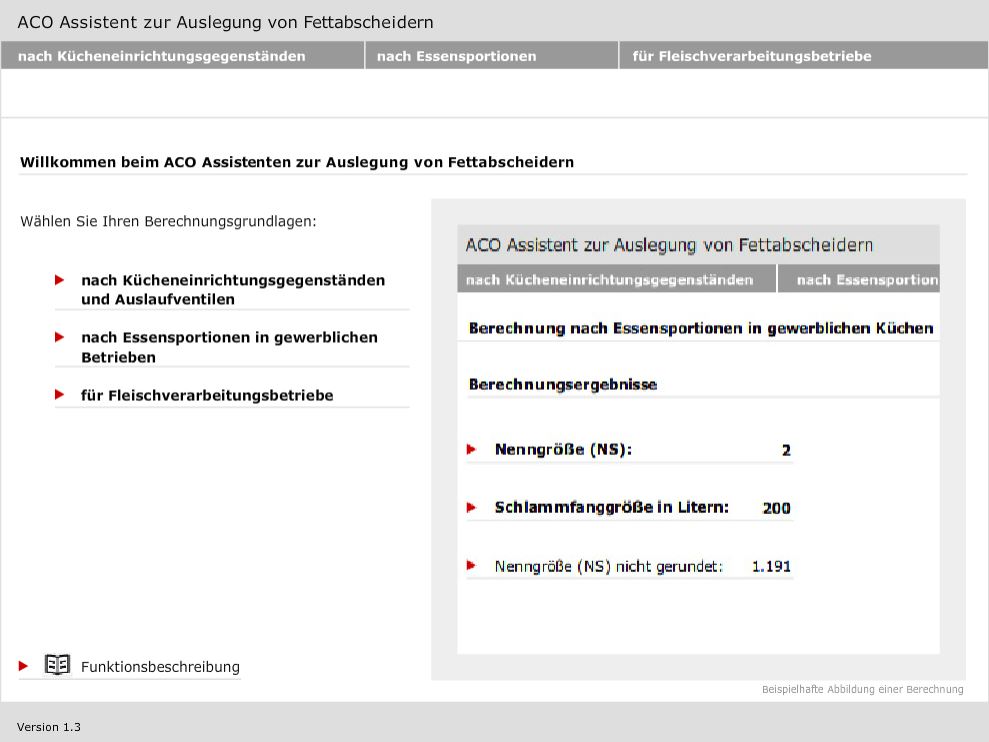This screenshot has height=742, width=989.
Task: Click 'Beispielhafte Abbildung einer Berechnung' caption
Action: point(862,689)
